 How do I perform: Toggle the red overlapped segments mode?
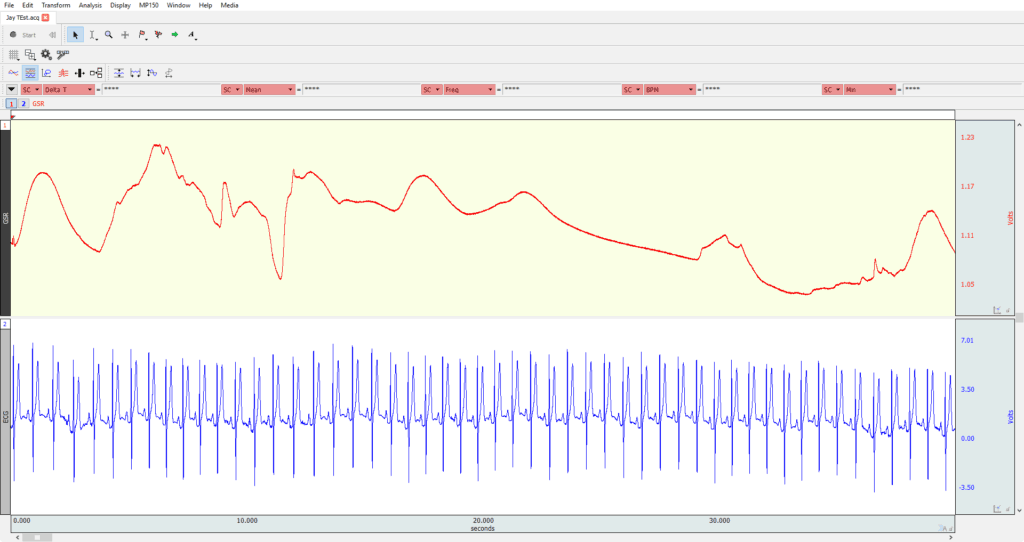[63, 73]
